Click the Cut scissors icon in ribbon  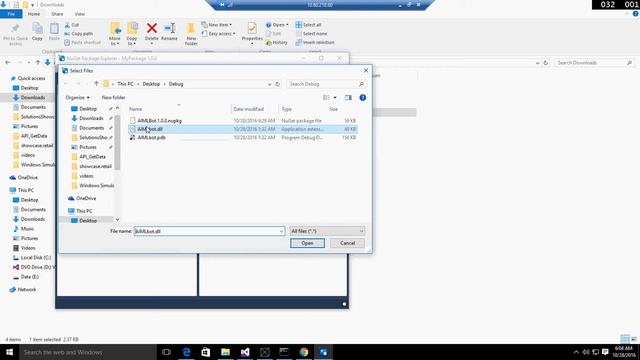[x=67, y=25]
